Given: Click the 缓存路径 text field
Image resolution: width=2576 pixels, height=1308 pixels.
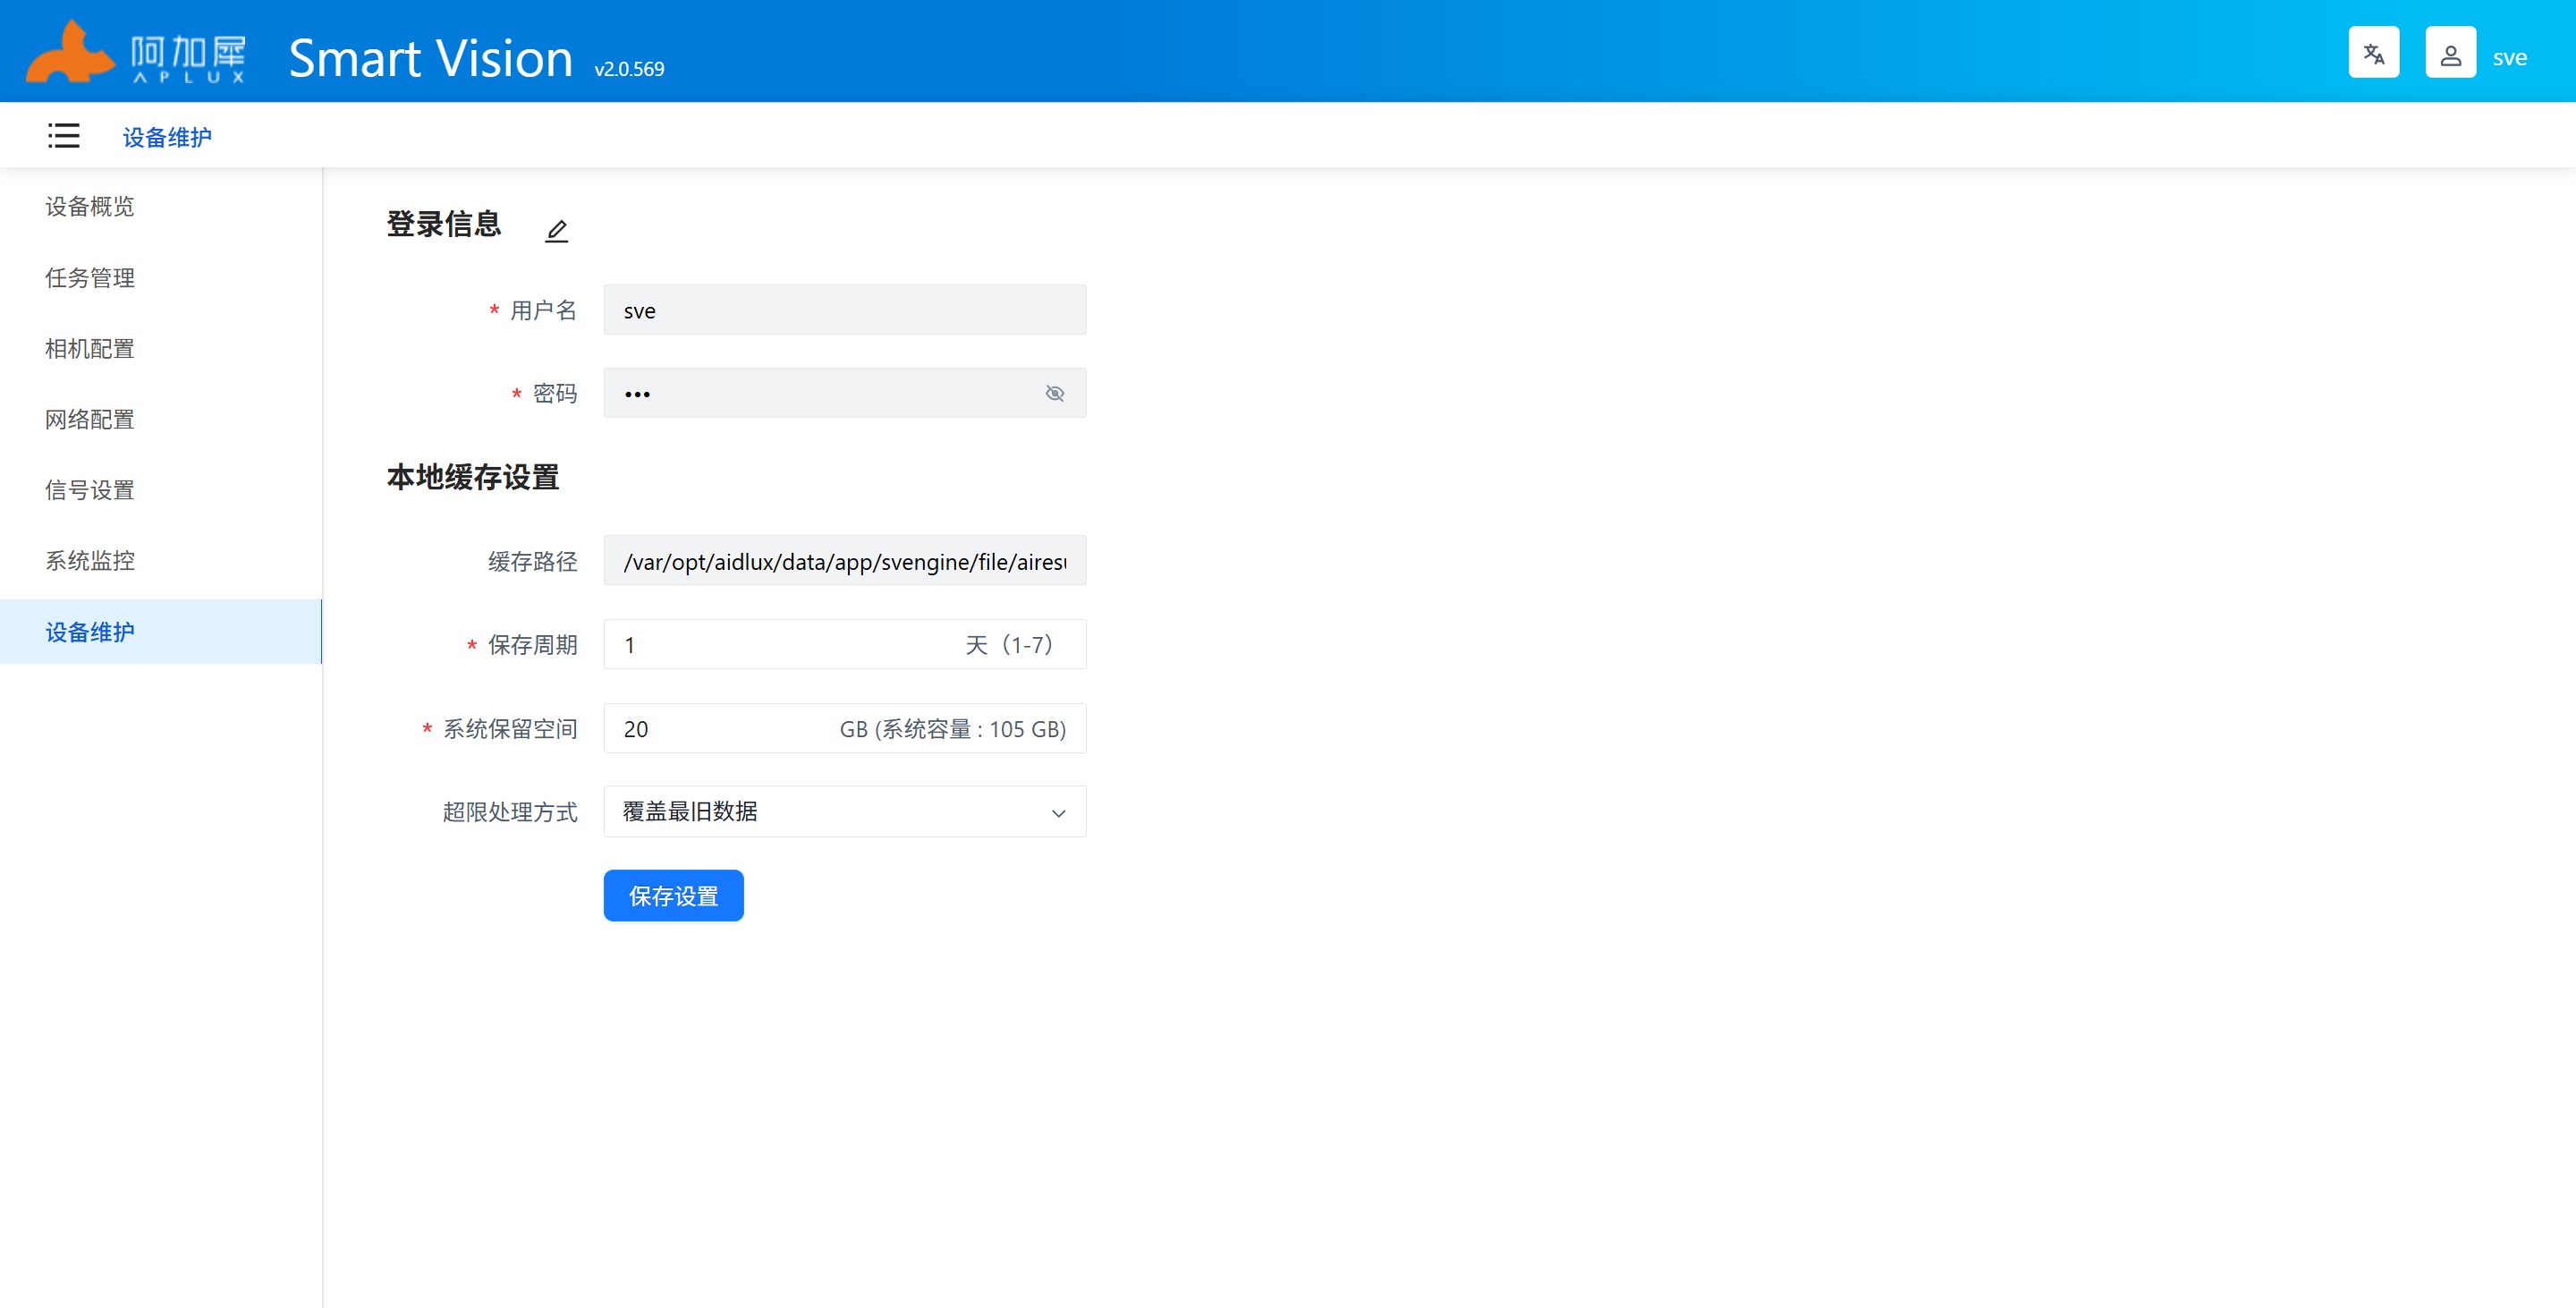Looking at the screenshot, I should (x=844, y=562).
